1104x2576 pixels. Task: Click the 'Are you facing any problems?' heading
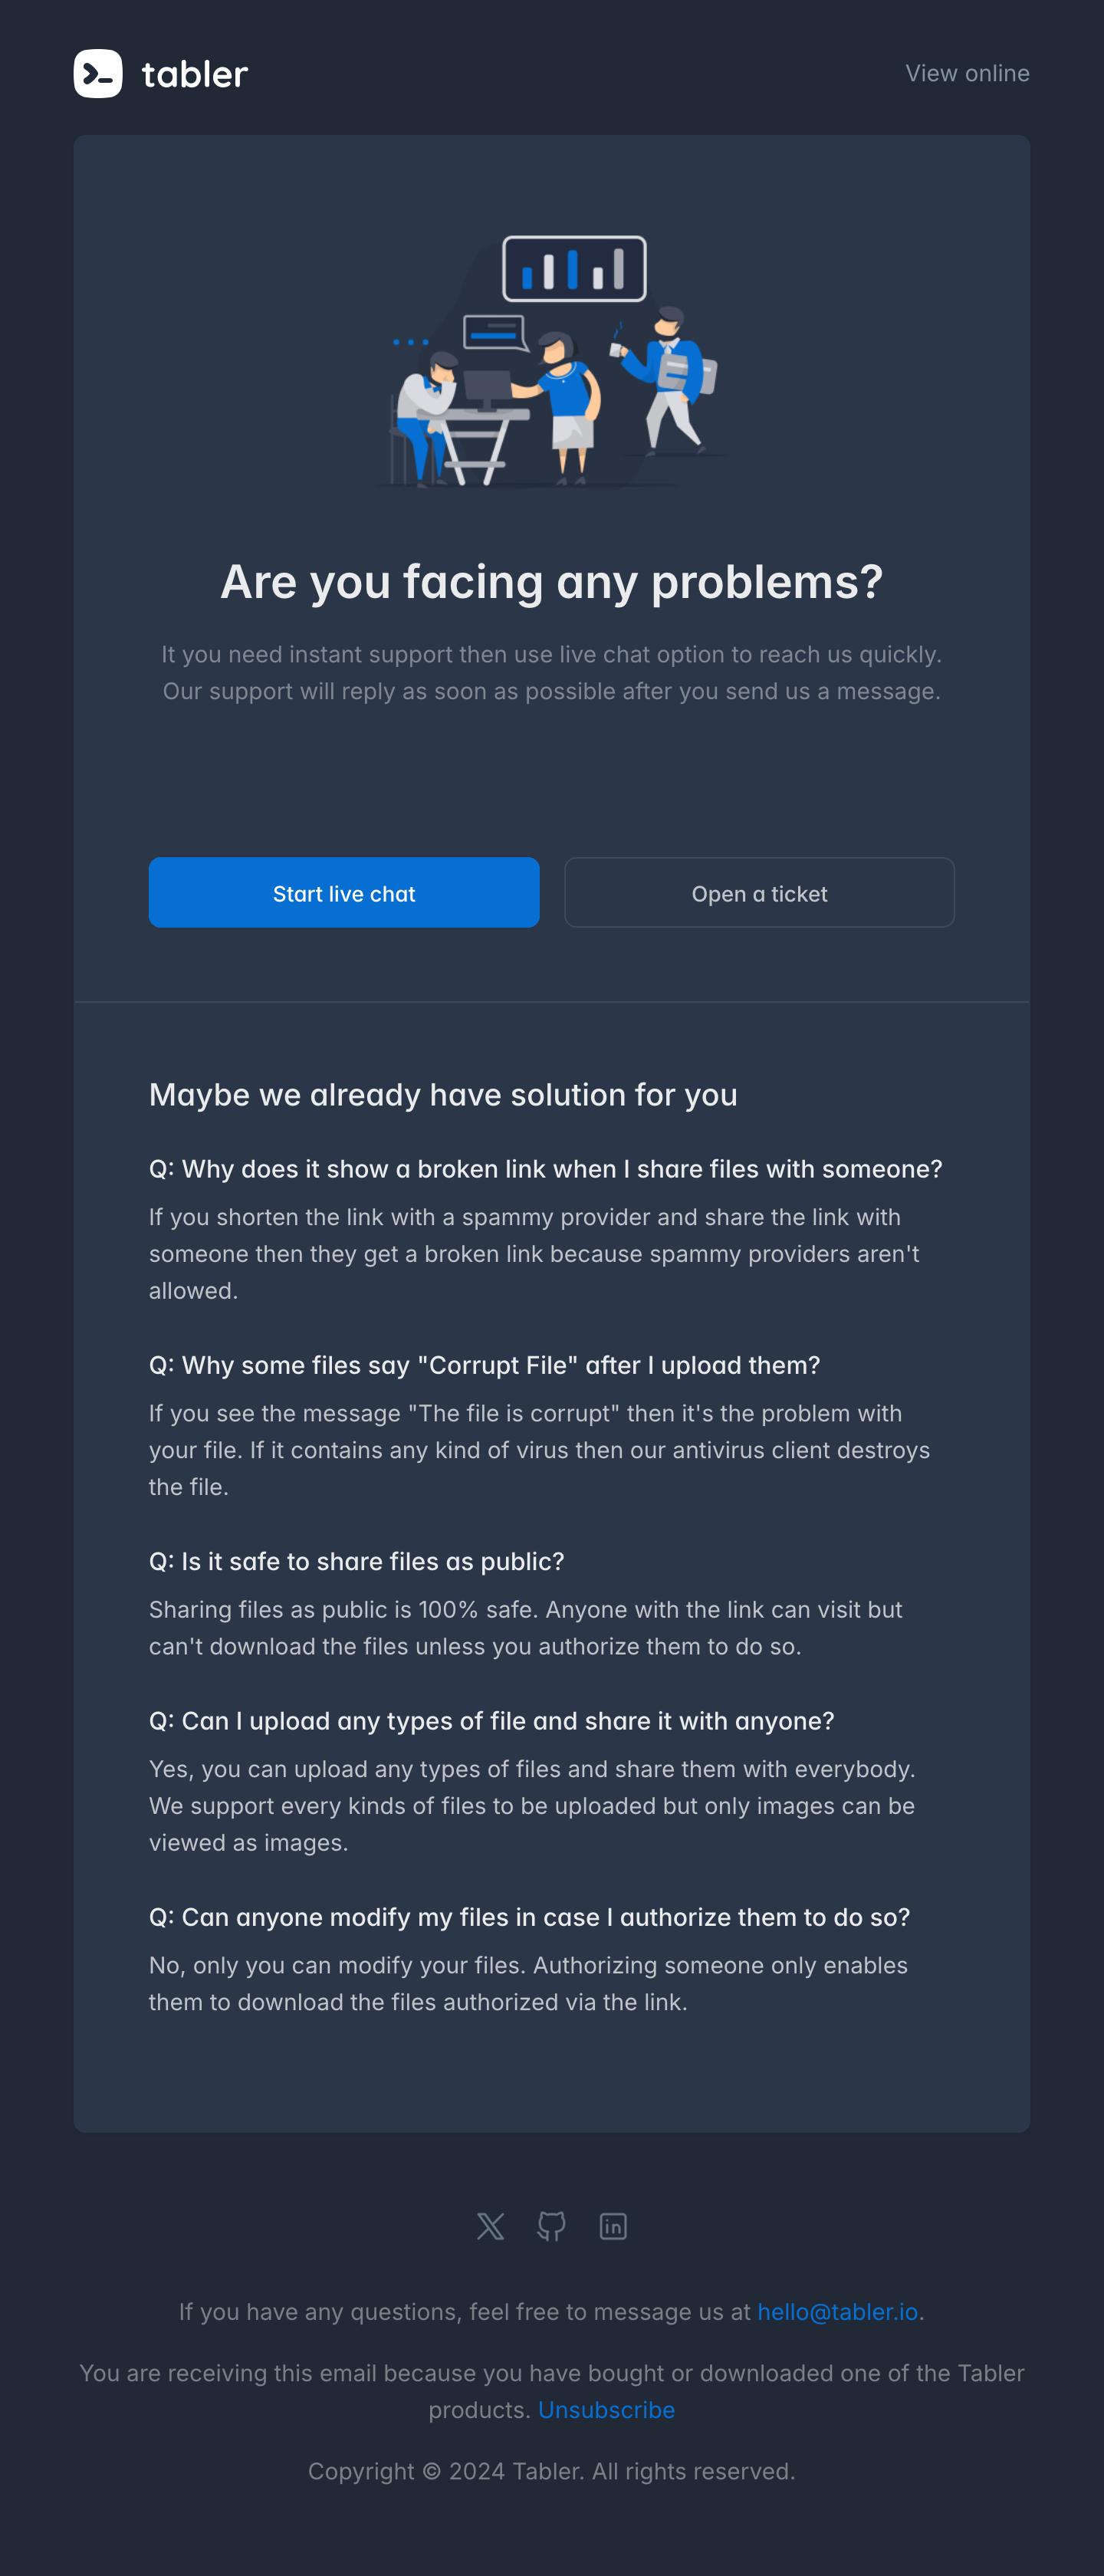click(x=552, y=582)
